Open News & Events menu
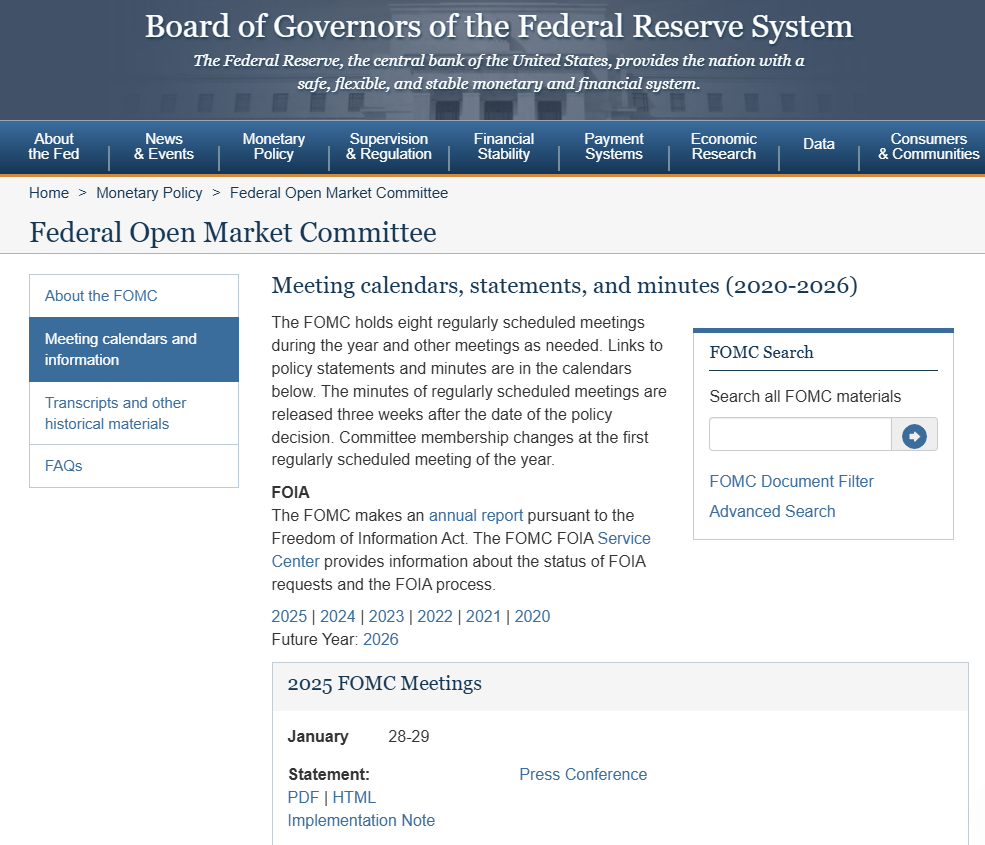Screen dimensions: 985x845 pyautogui.click(x=164, y=146)
